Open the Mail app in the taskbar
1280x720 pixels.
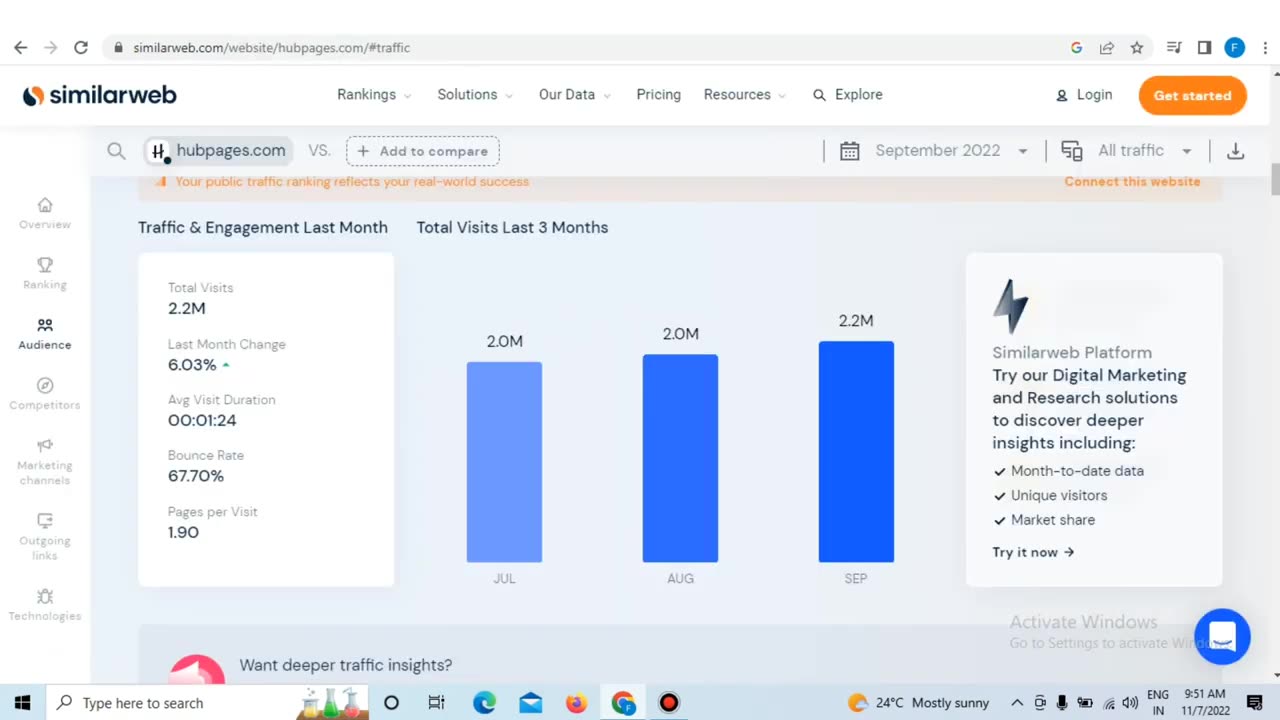pyautogui.click(x=530, y=703)
